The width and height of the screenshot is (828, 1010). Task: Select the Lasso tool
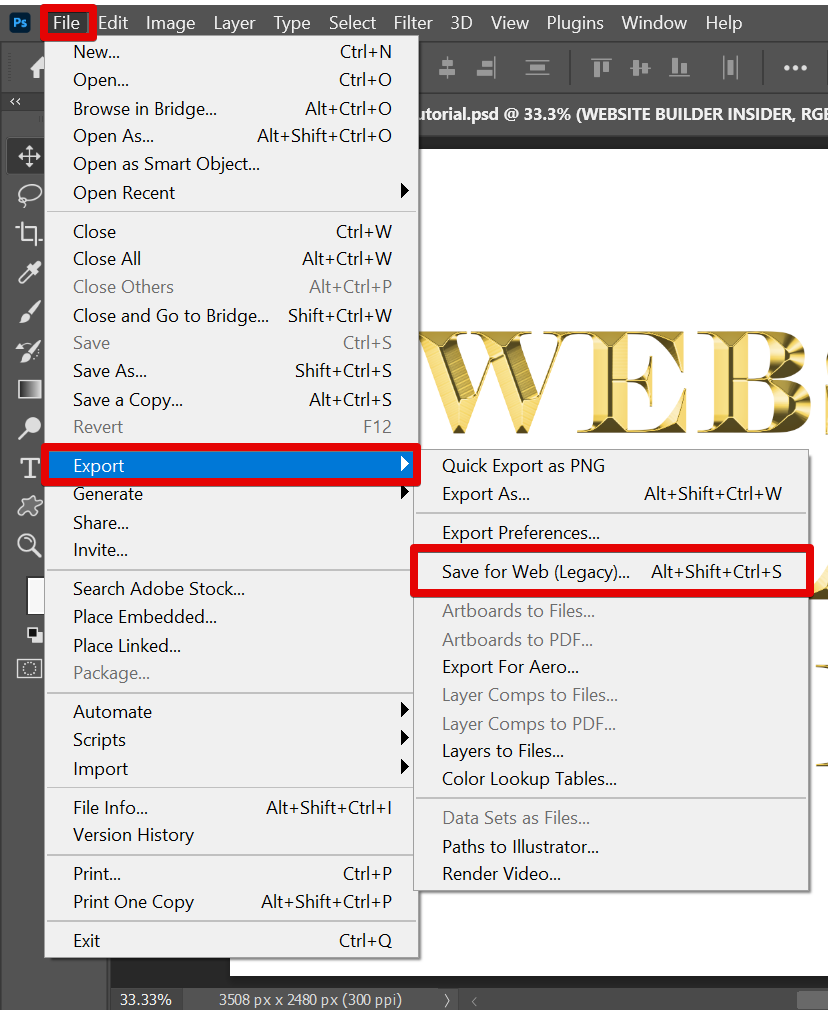[29, 195]
